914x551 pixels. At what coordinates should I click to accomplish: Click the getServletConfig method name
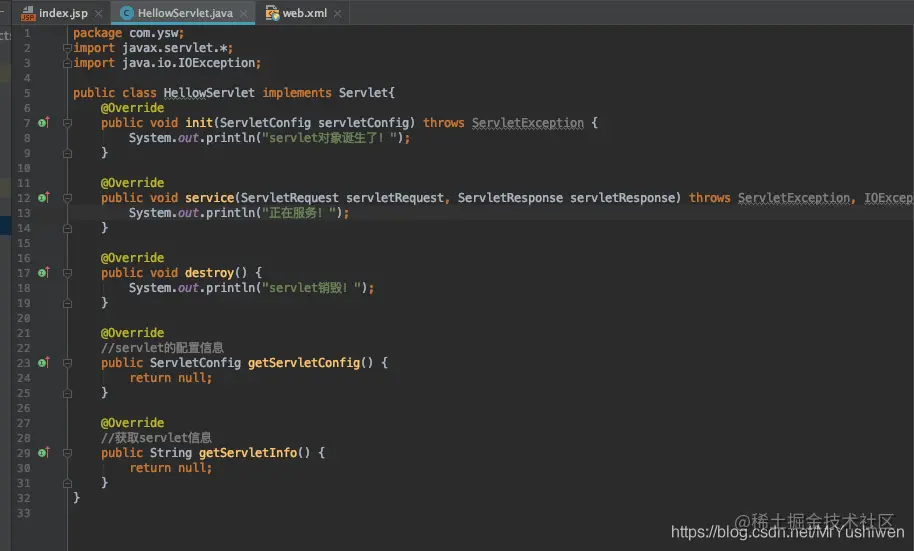point(304,363)
